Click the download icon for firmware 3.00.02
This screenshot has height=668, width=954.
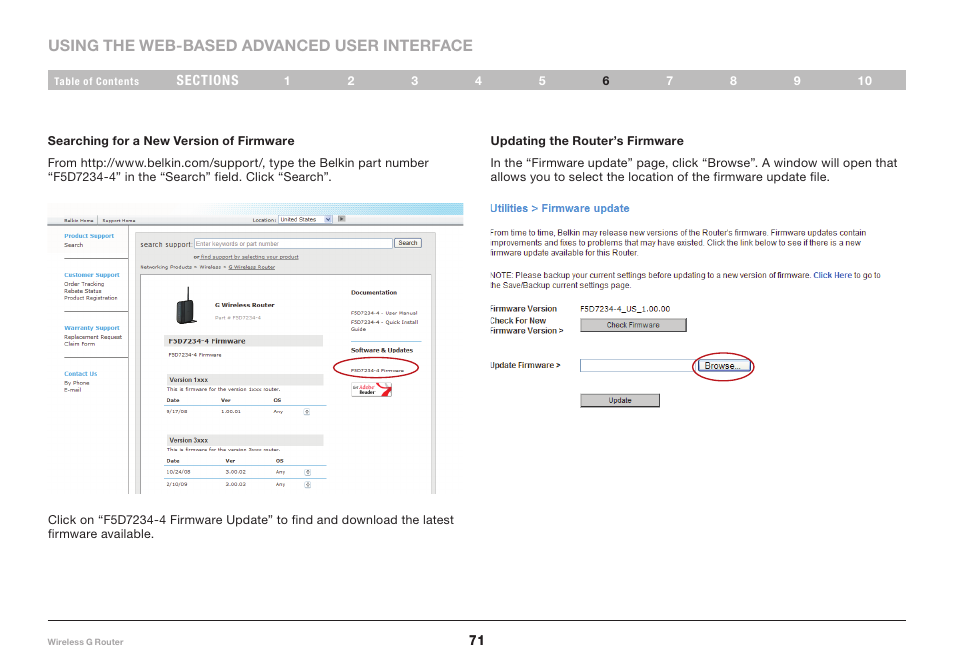tap(307, 472)
